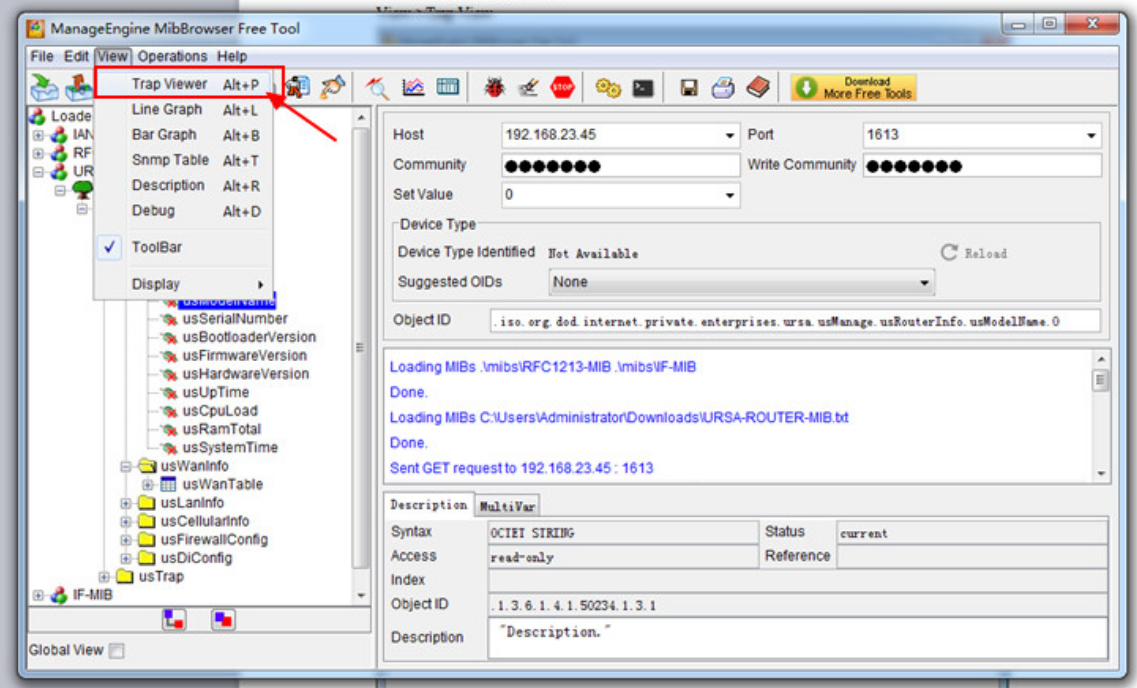The width and height of the screenshot is (1137, 688).
Task: Click the MIB tree scroll up arrow
Action: tap(361, 117)
